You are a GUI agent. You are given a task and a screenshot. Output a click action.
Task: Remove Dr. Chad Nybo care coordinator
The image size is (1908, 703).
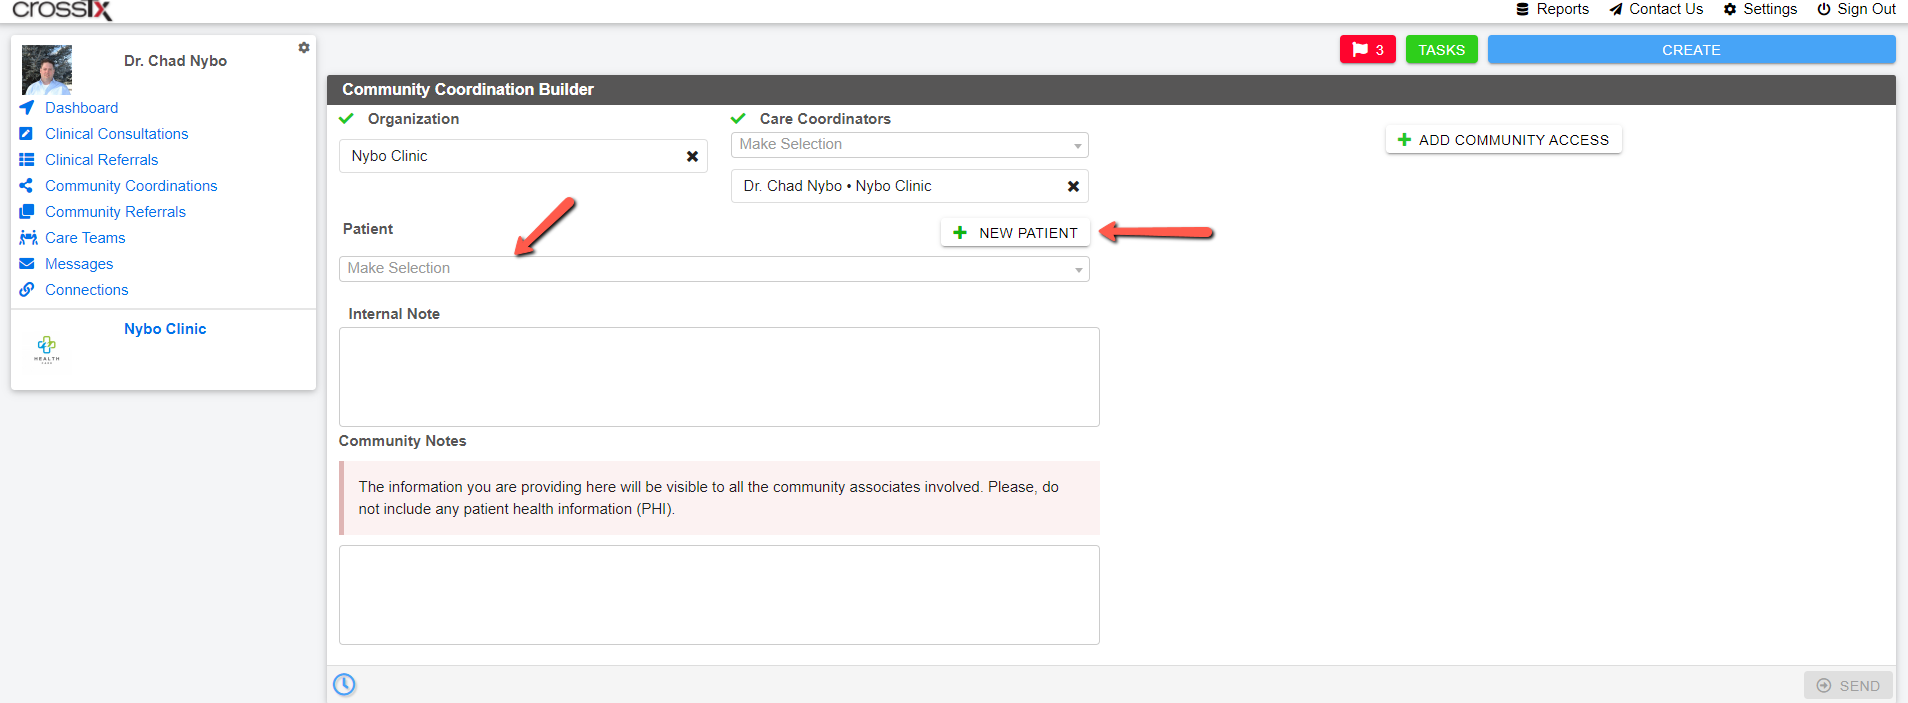point(1073,186)
